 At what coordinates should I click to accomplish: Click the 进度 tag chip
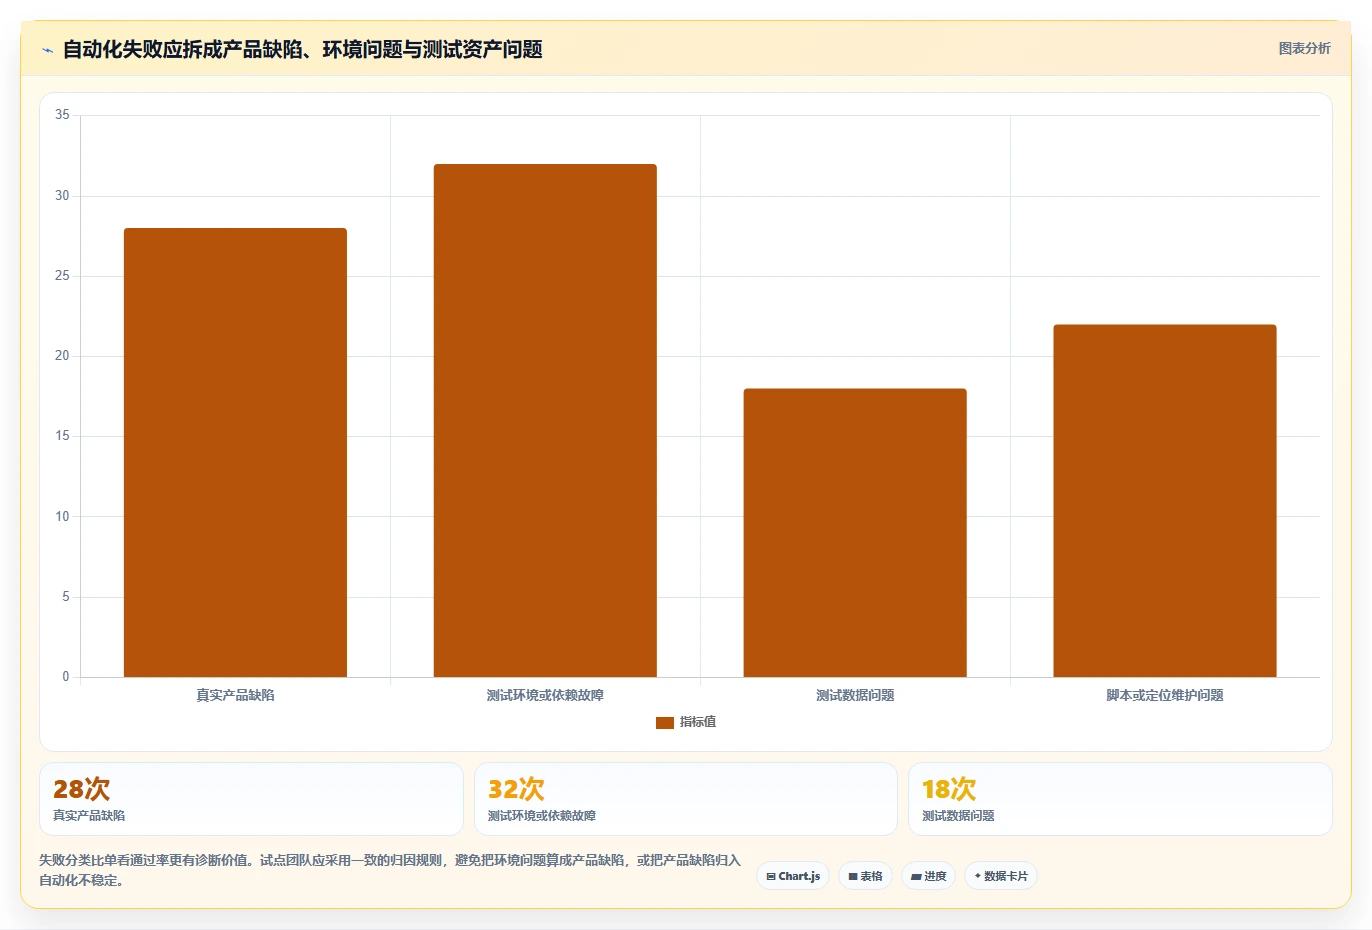point(929,876)
